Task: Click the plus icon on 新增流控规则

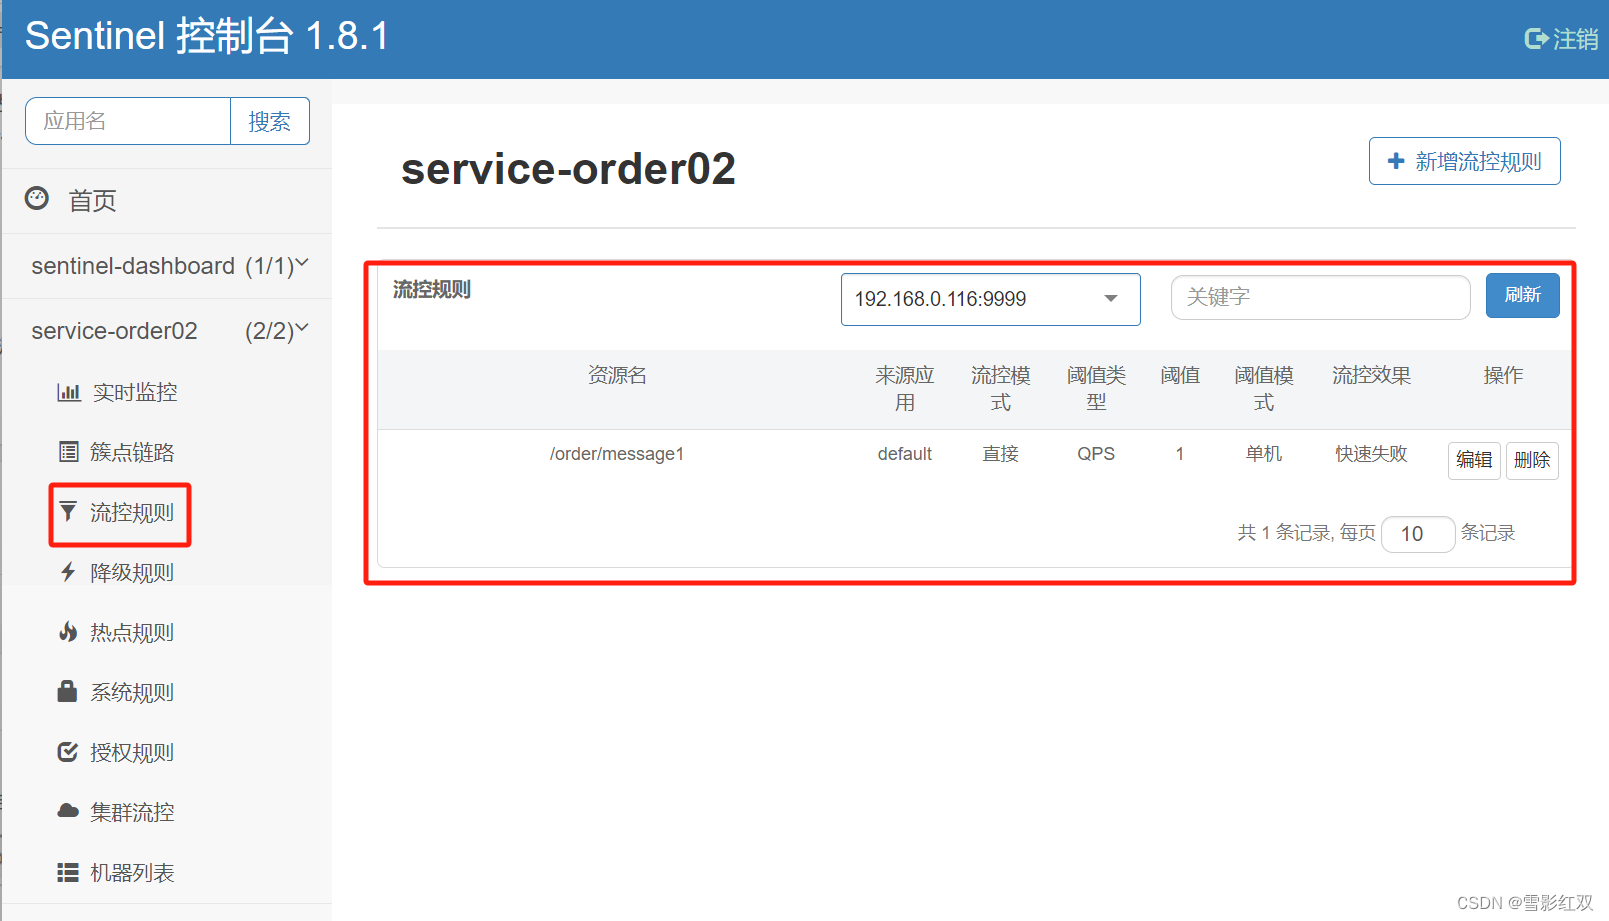Action: pos(1396,161)
